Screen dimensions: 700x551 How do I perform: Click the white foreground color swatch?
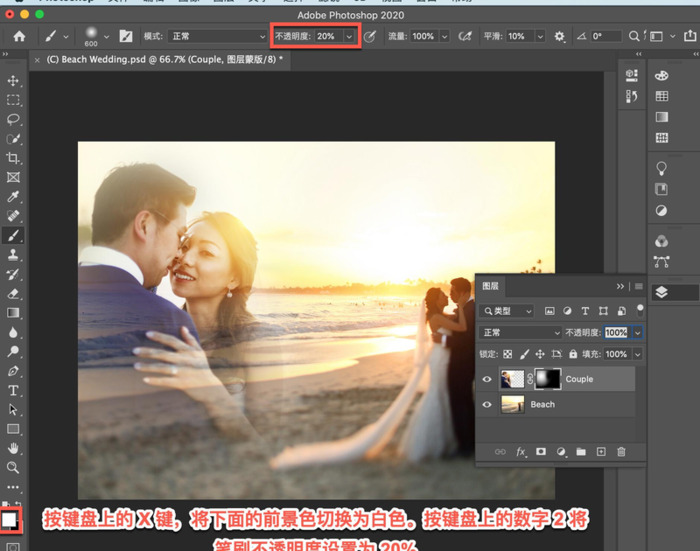coord(11,520)
